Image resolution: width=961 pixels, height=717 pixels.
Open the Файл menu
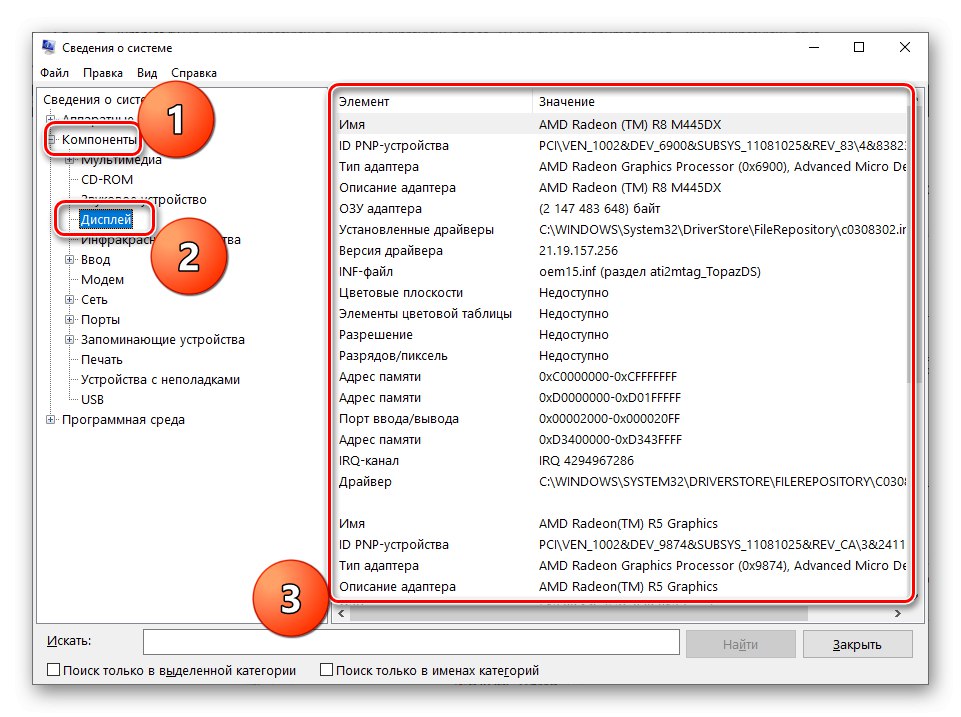[x=55, y=73]
